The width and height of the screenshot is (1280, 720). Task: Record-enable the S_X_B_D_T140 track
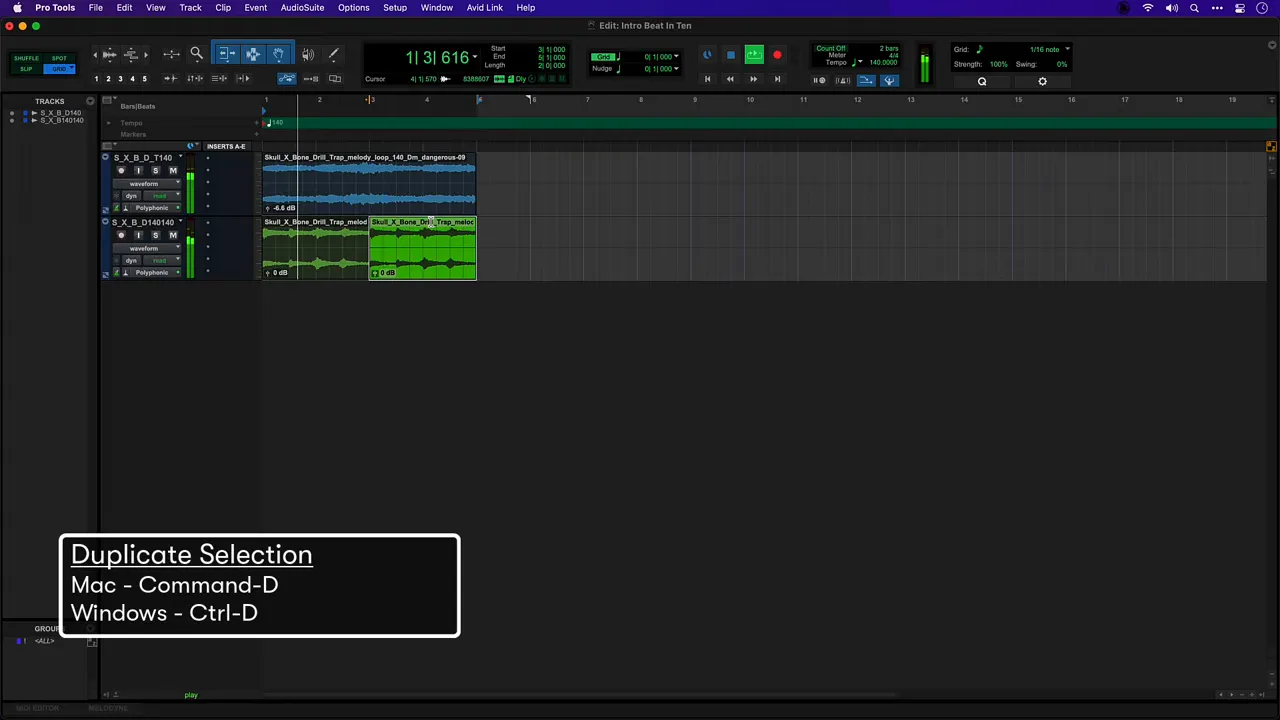point(121,171)
